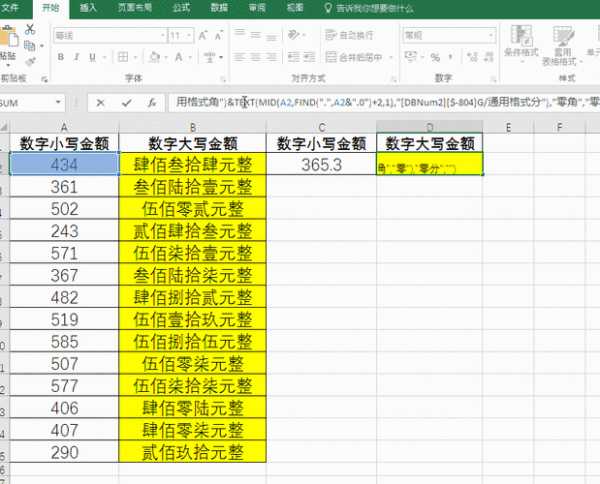Screen dimensions: 600x484
Task: Click inside the formula bar text
Action: point(384,102)
